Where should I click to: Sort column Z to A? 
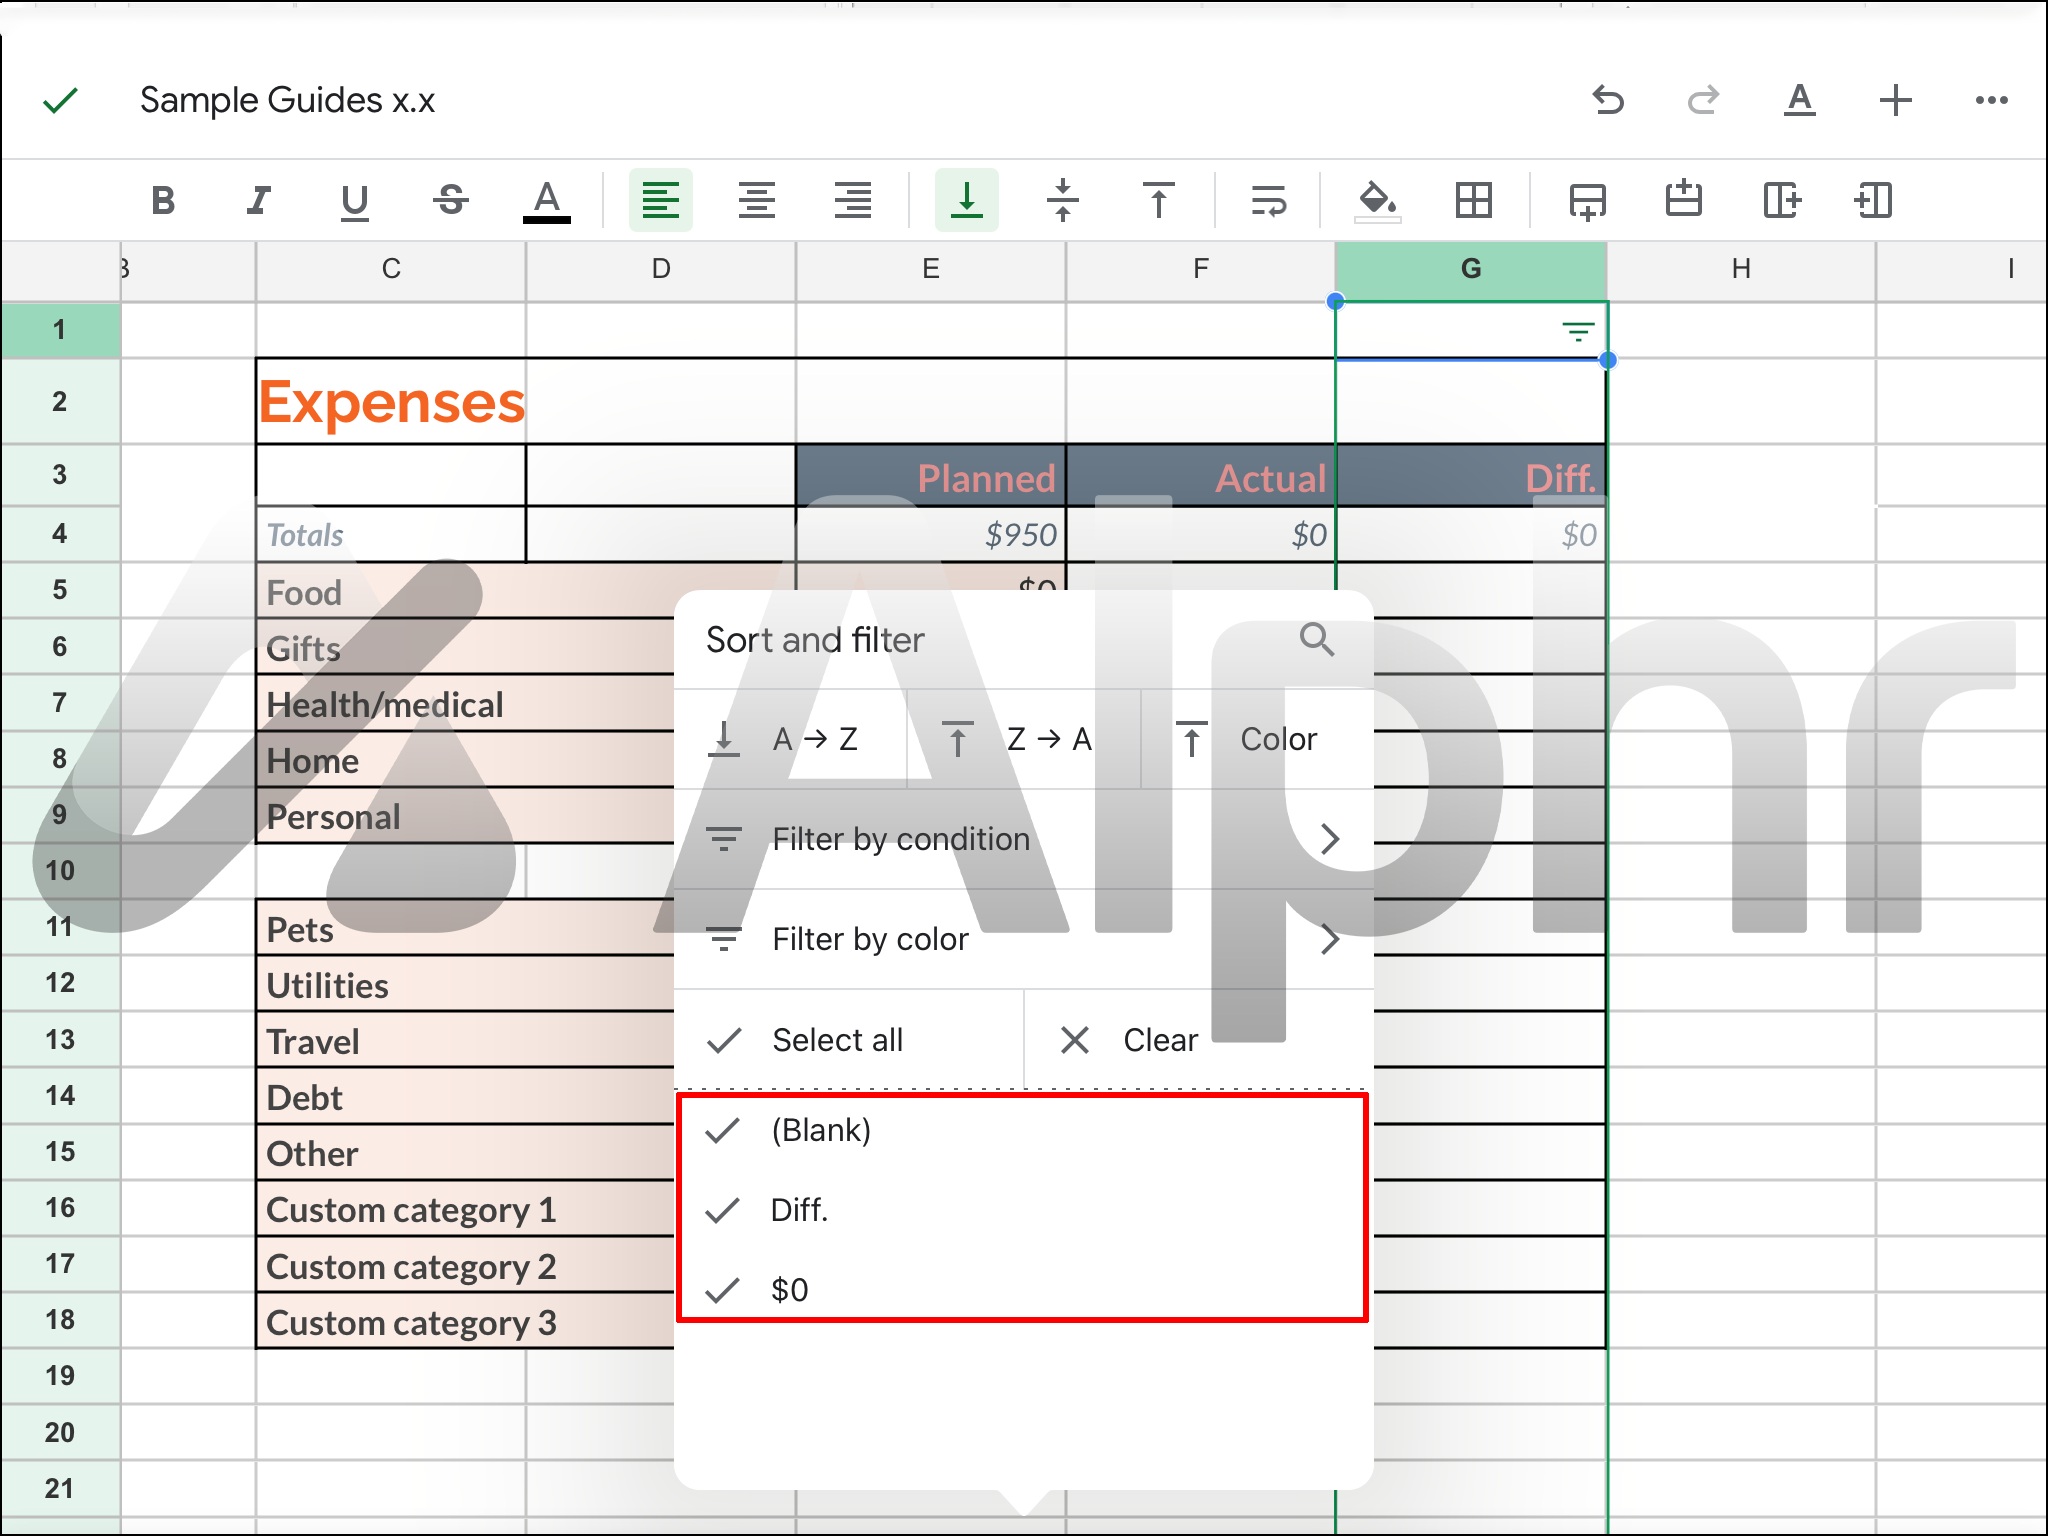(1022, 740)
